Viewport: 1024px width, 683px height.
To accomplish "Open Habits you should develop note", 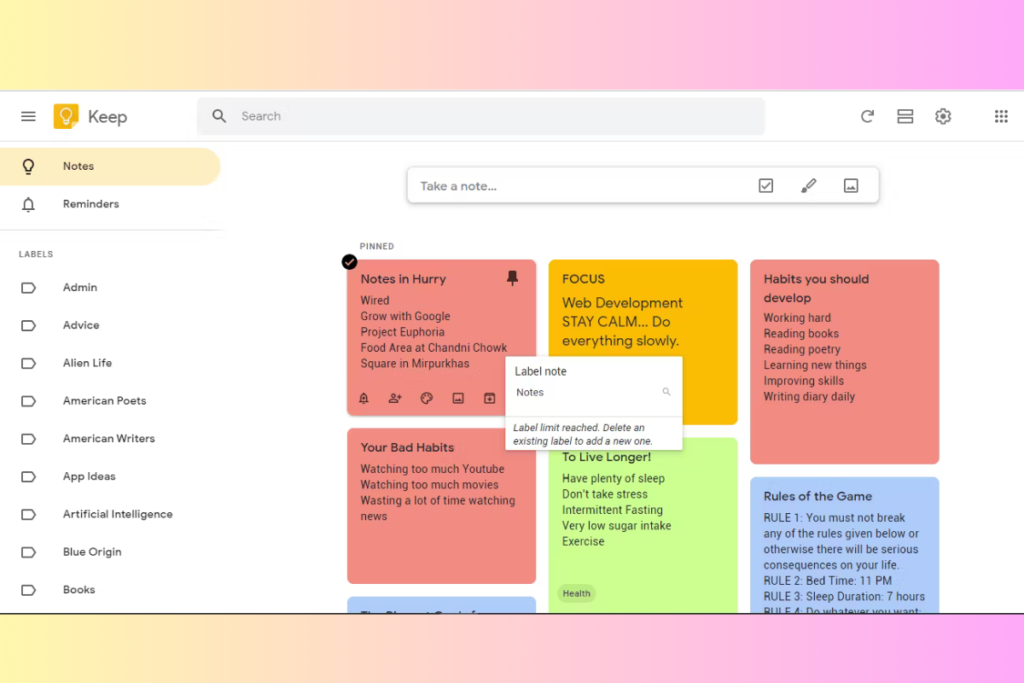I will [844, 362].
